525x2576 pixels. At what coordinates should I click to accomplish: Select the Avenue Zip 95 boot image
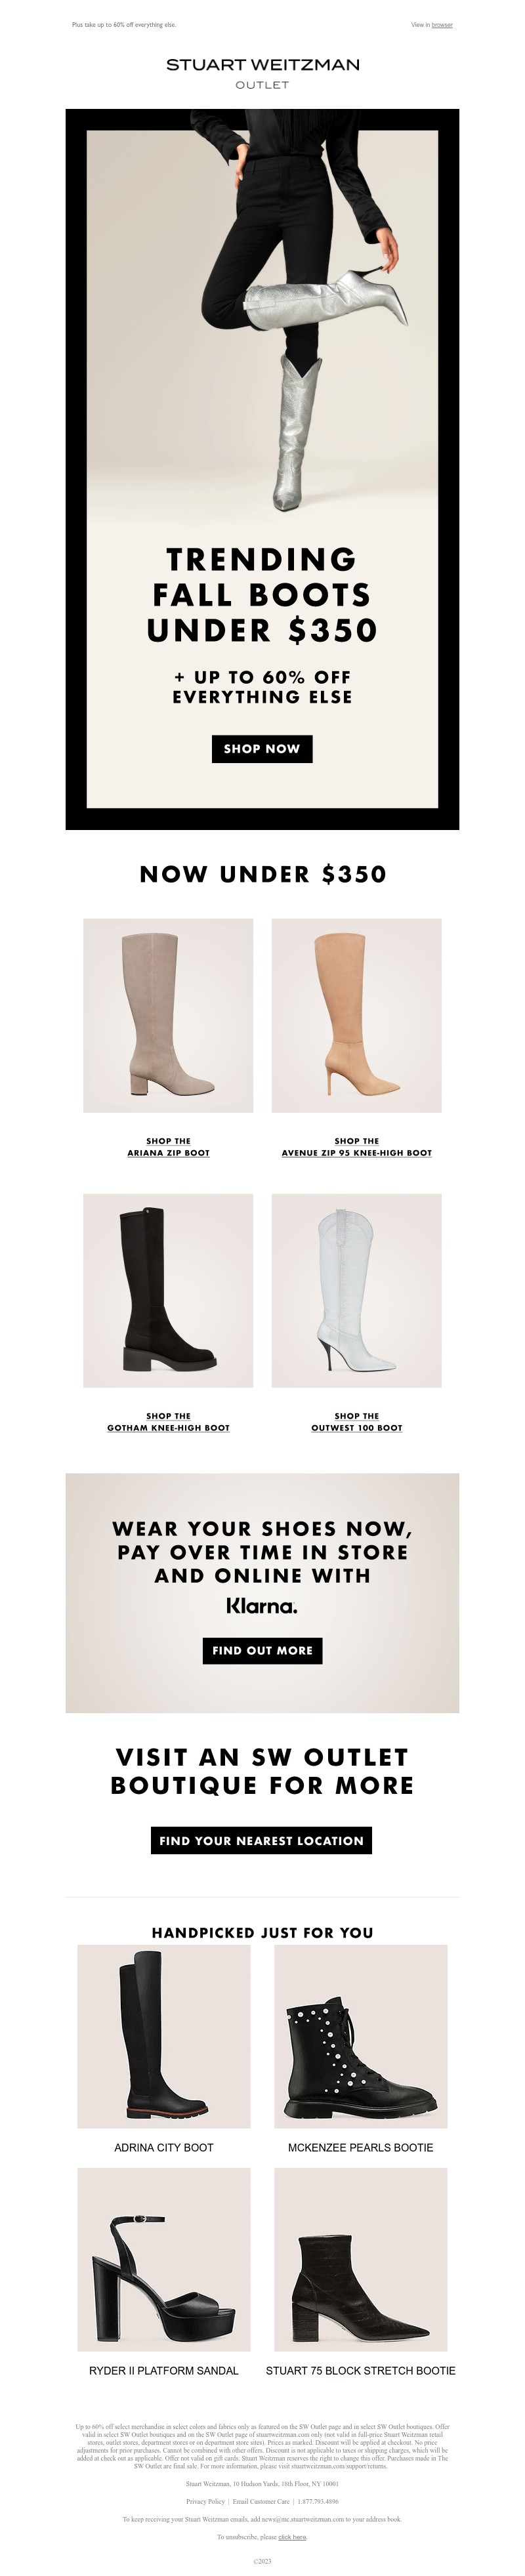tap(357, 1015)
